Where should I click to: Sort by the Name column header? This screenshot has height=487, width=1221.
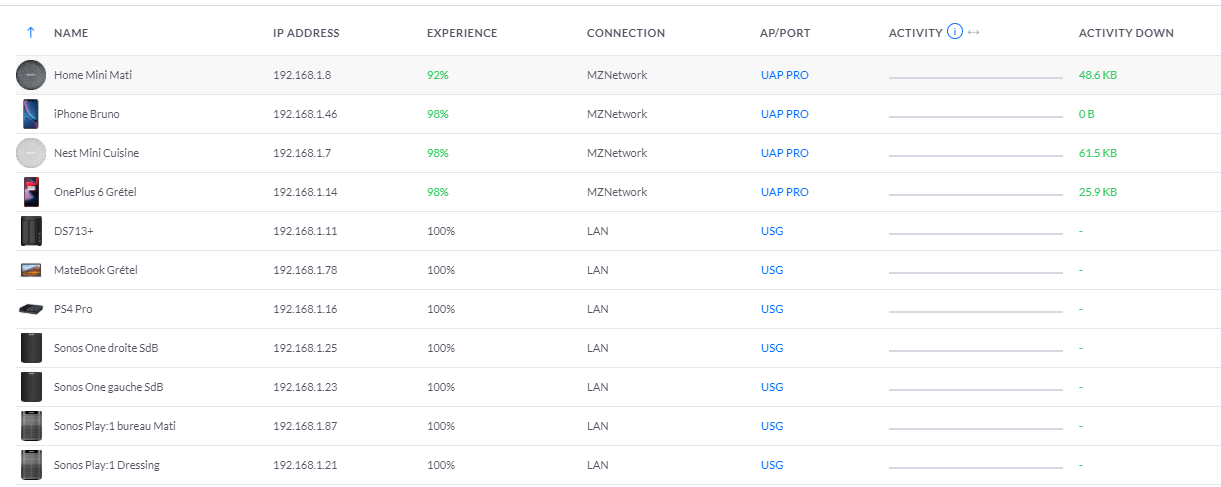pos(71,33)
